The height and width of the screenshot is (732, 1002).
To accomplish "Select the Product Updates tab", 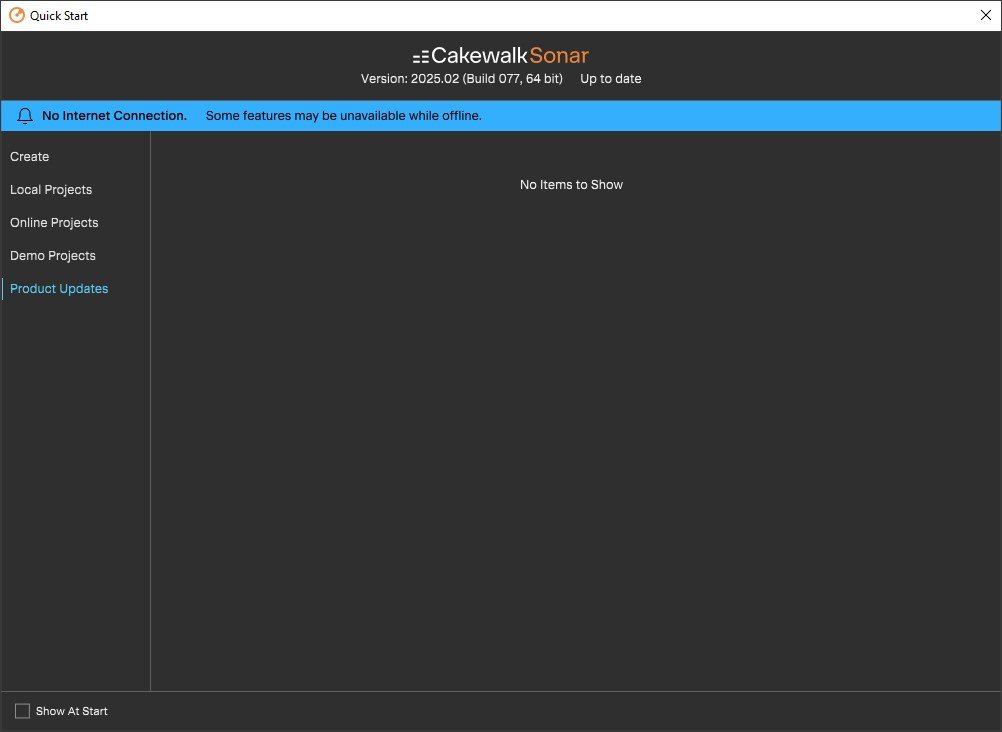I will tap(59, 289).
